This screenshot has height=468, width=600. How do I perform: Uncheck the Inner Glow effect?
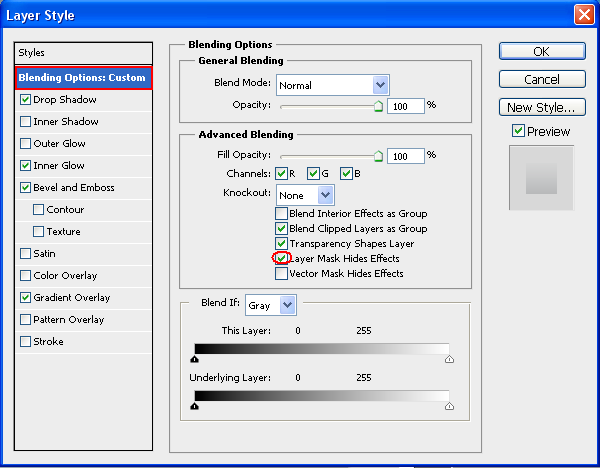[x=25, y=166]
